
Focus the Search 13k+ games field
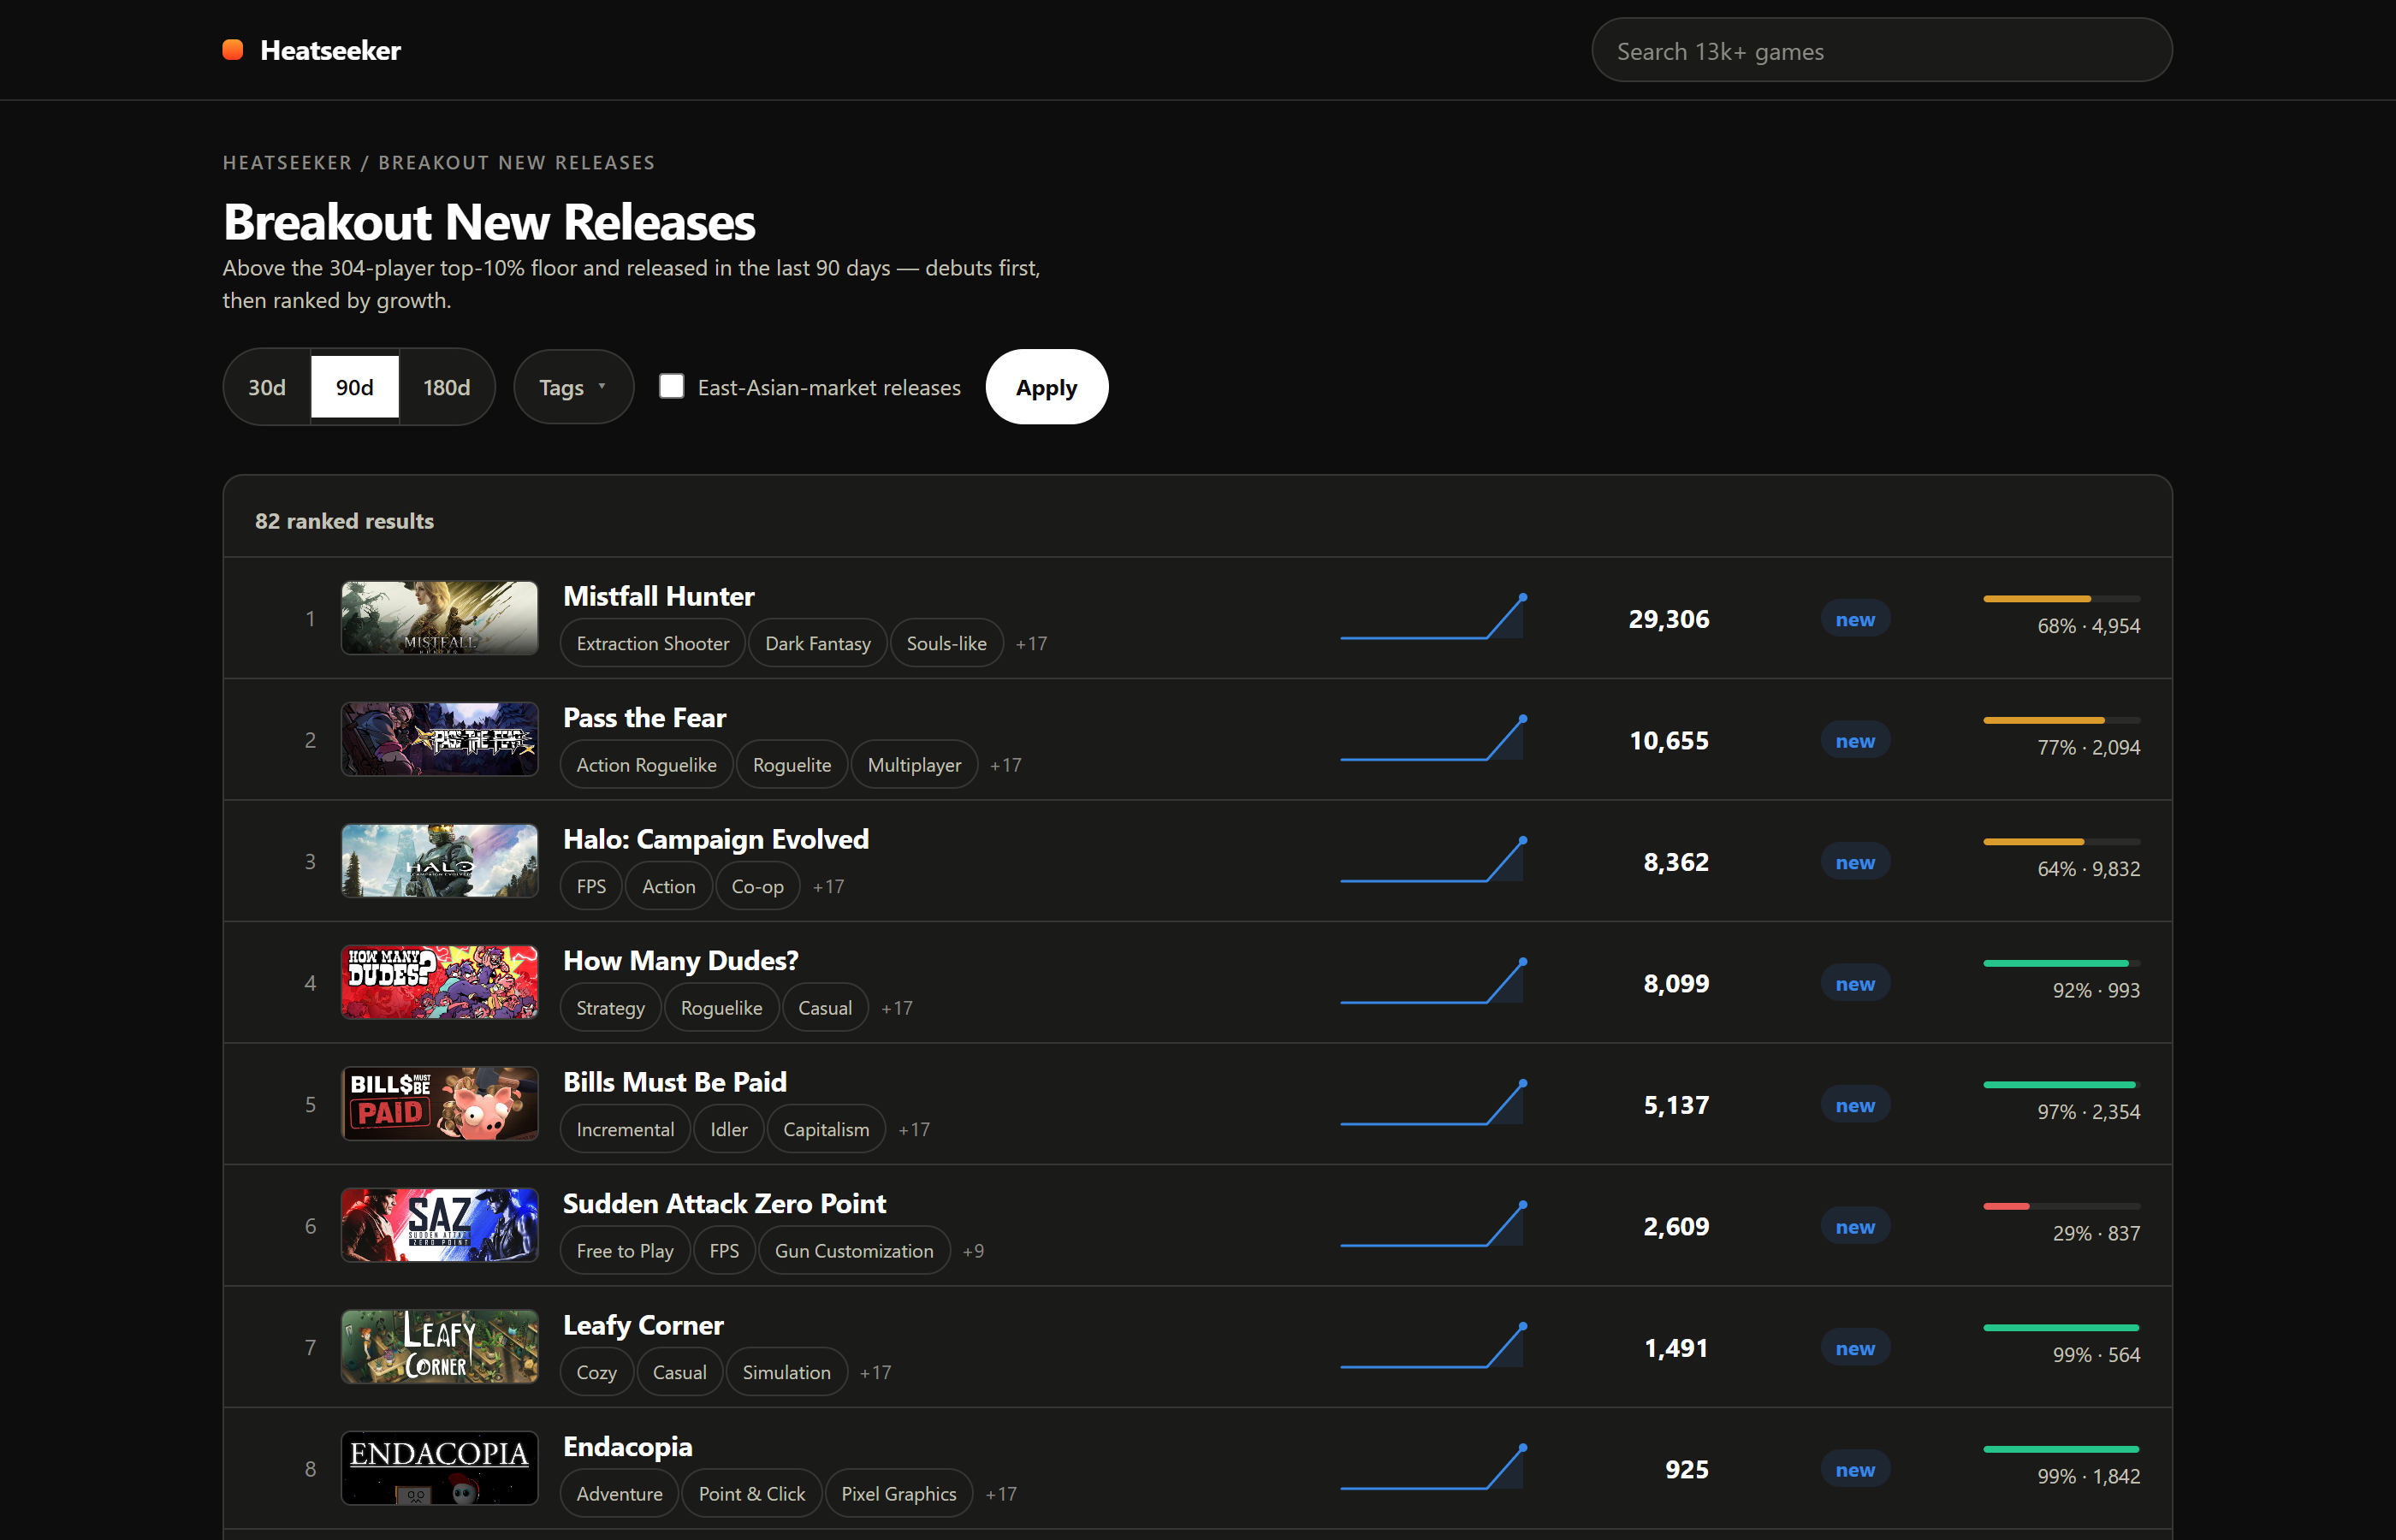point(1881,51)
